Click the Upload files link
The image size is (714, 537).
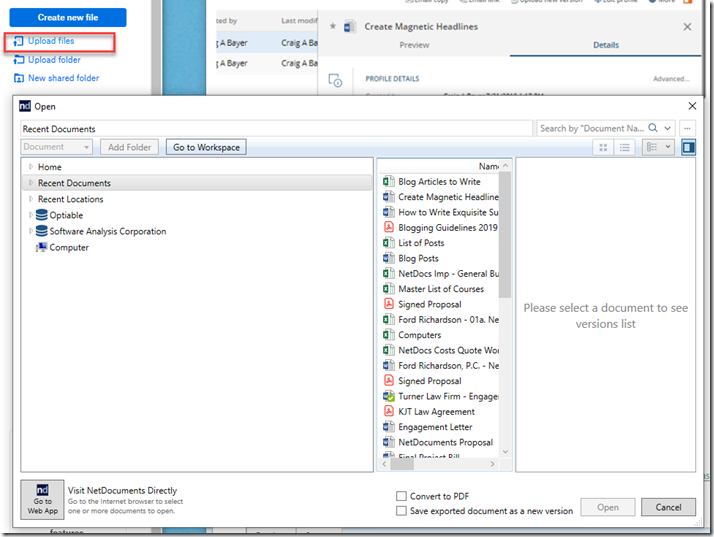coord(51,41)
